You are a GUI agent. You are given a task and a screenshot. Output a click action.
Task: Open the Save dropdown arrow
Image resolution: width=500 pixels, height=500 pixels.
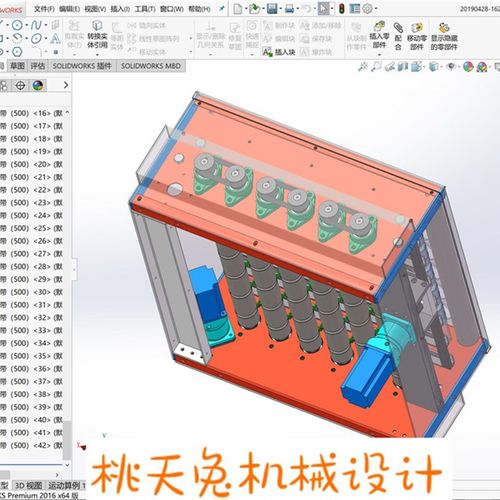click(x=280, y=9)
